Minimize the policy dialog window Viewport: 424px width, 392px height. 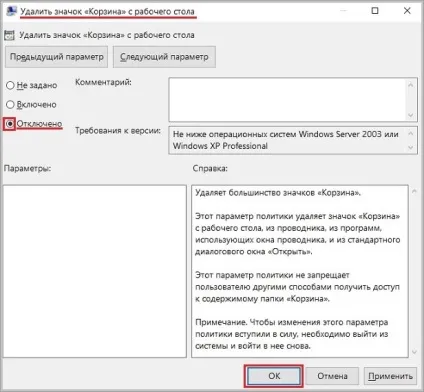343,11
